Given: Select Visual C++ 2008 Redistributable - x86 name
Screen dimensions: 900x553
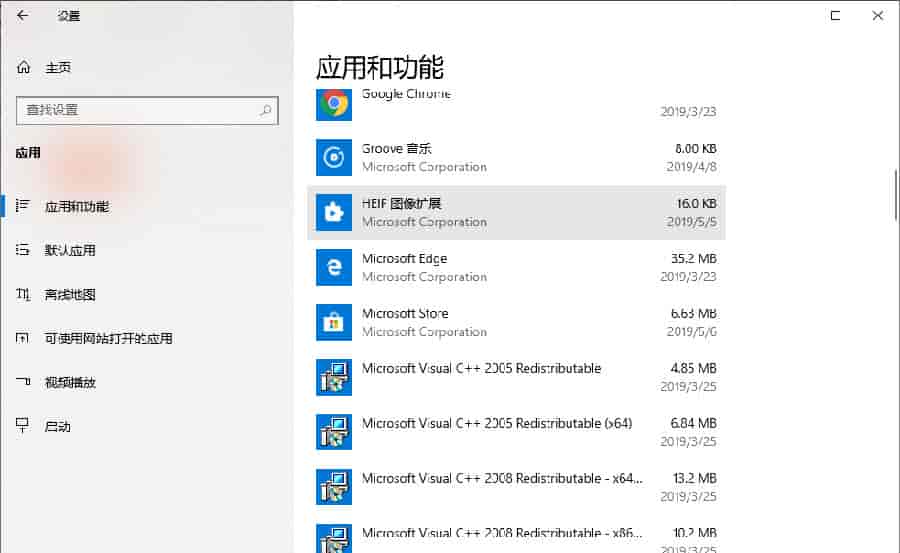Looking at the screenshot, I should pos(502,533).
